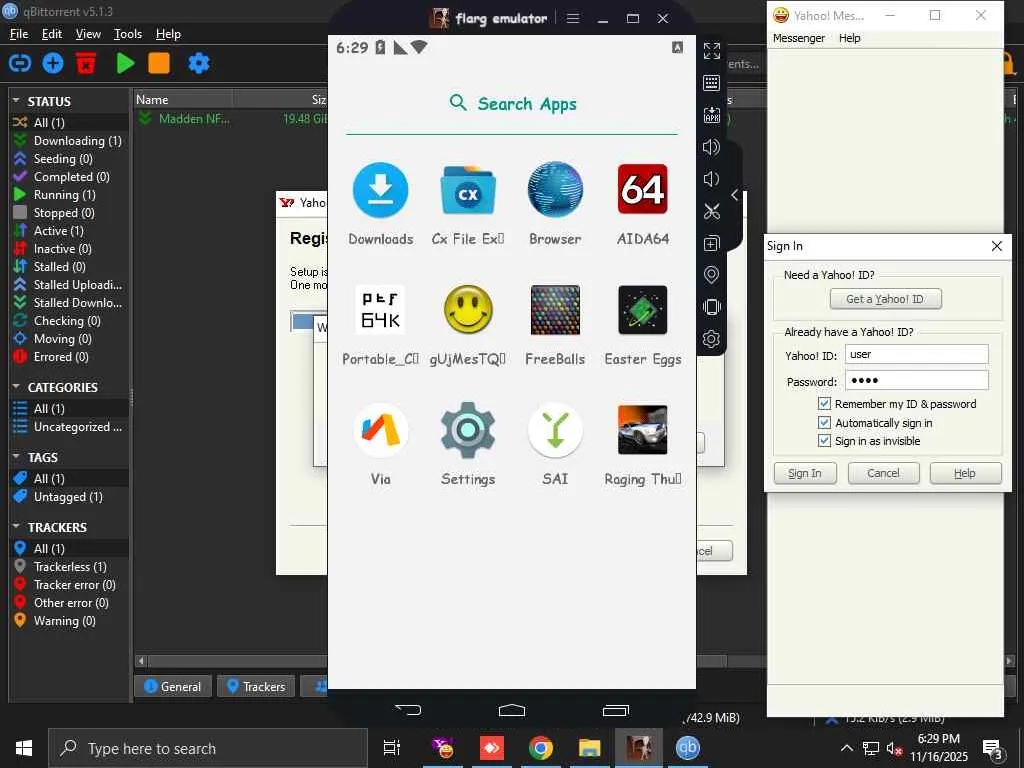Open Yahoo Messenger menu
The image size is (1024, 768).
[799, 38]
